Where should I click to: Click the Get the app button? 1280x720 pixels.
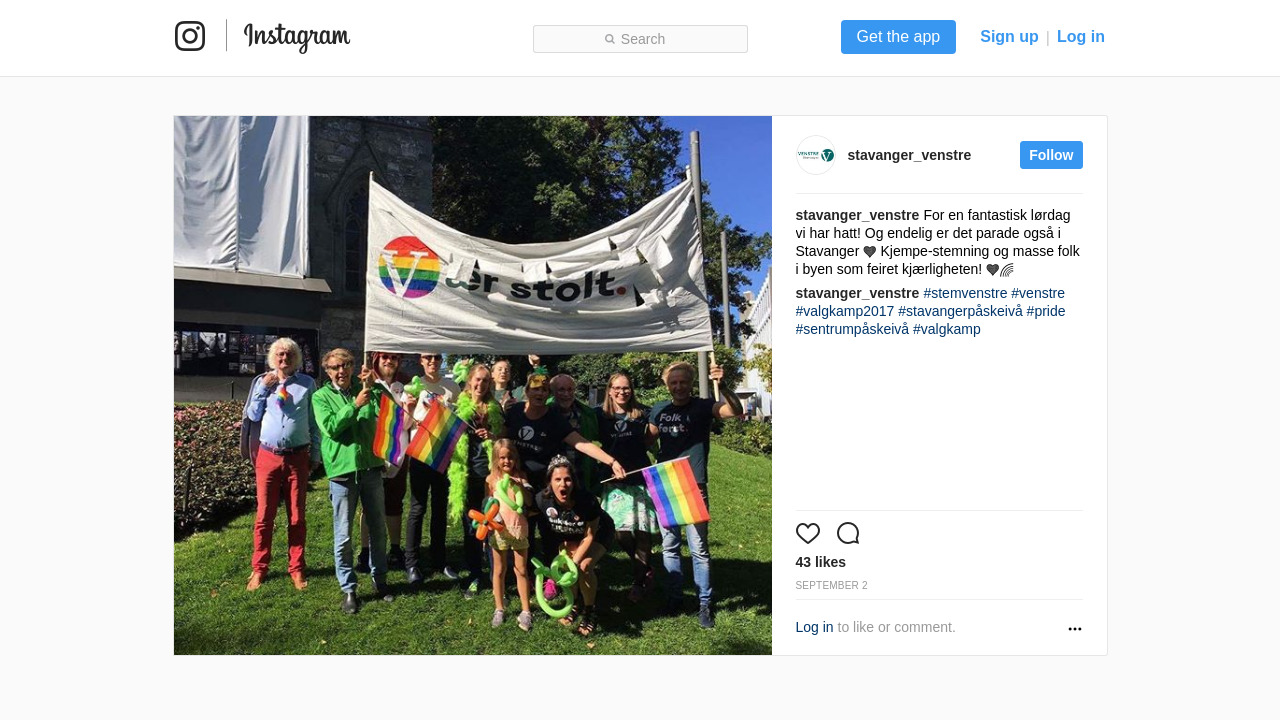[x=898, y=37]
